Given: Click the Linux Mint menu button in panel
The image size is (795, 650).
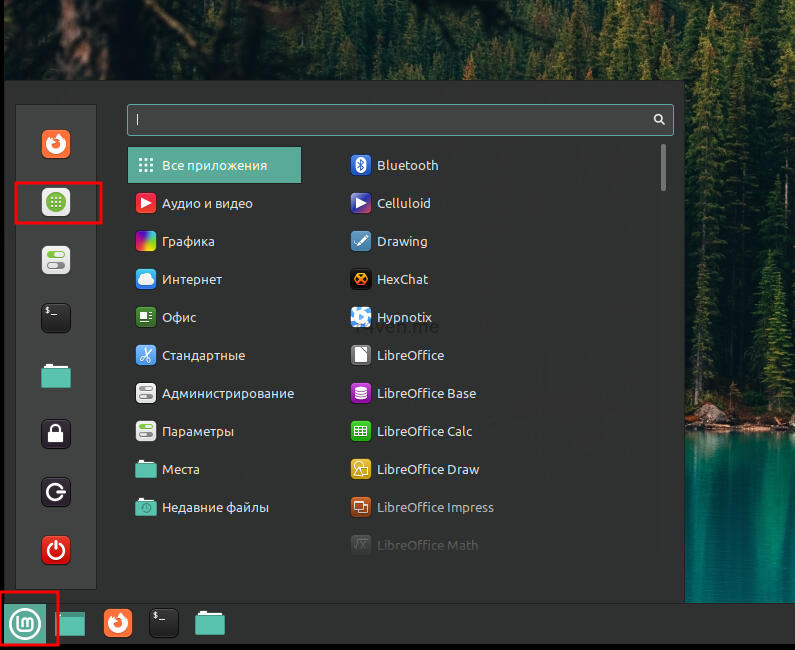Looking at the screenshot, I should click(25, 624).
